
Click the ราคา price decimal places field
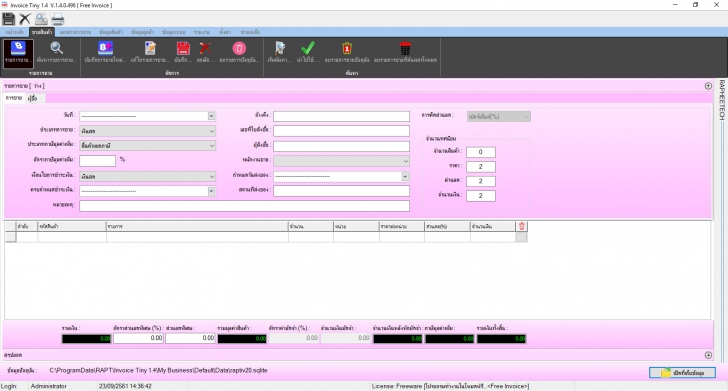point(481,167)
